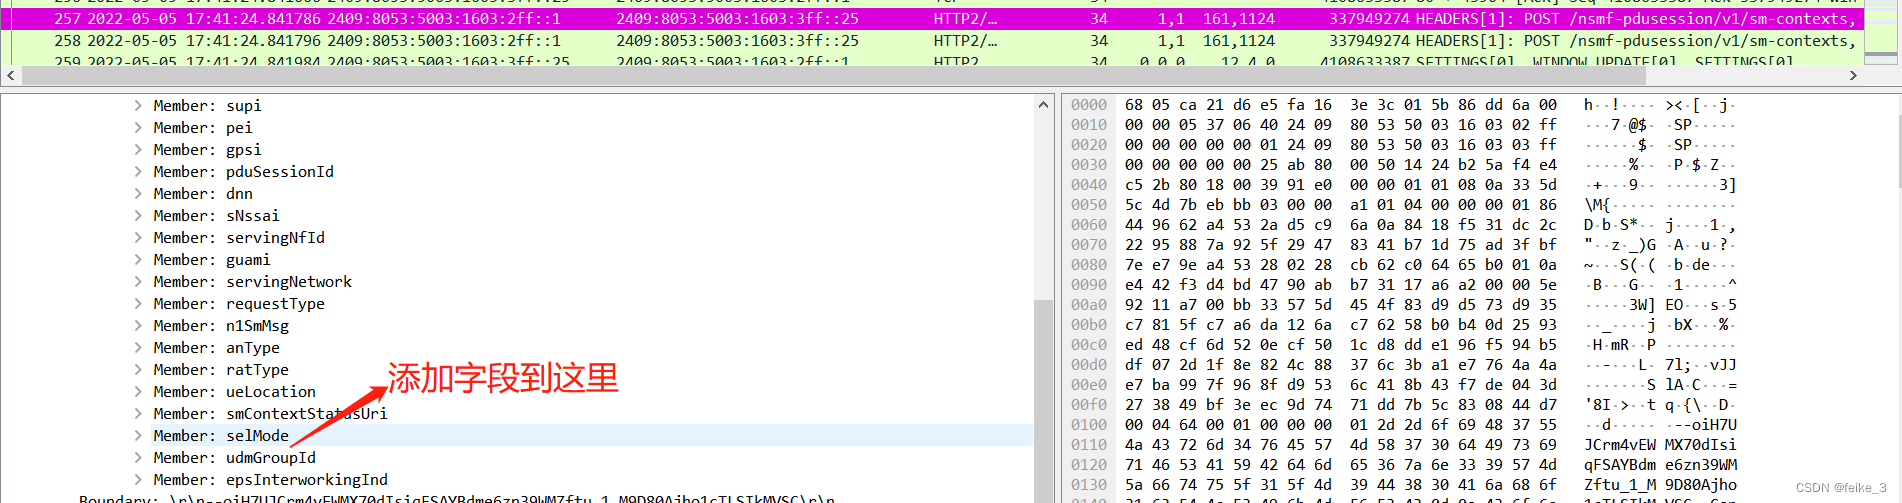Expand the Member: anType node

(x=138, y=347)
